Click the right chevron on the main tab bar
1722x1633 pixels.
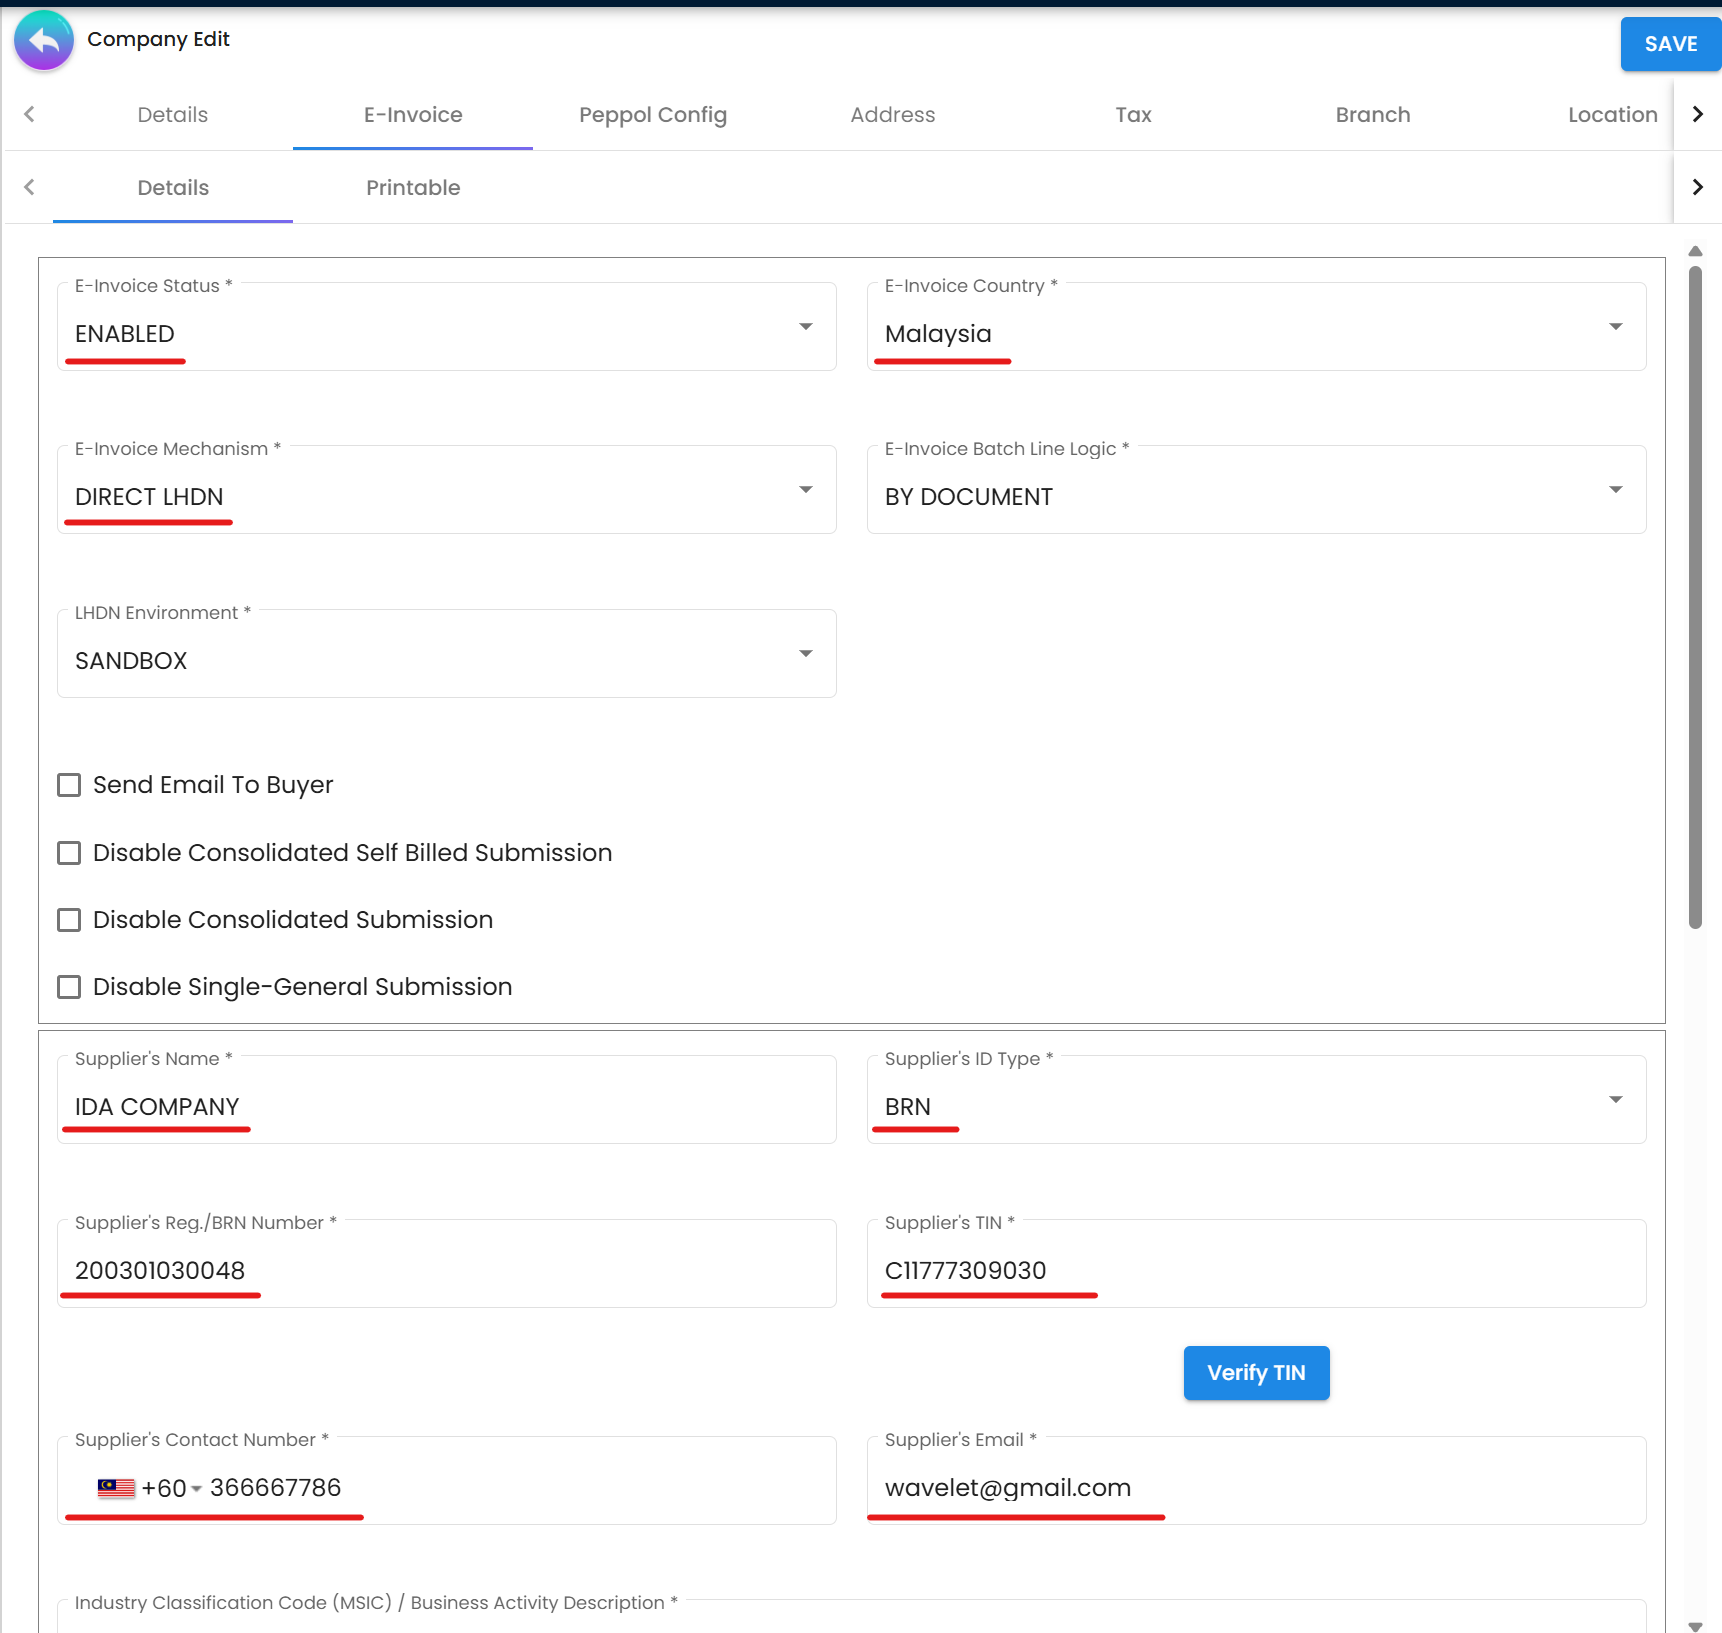(1696, 114)
